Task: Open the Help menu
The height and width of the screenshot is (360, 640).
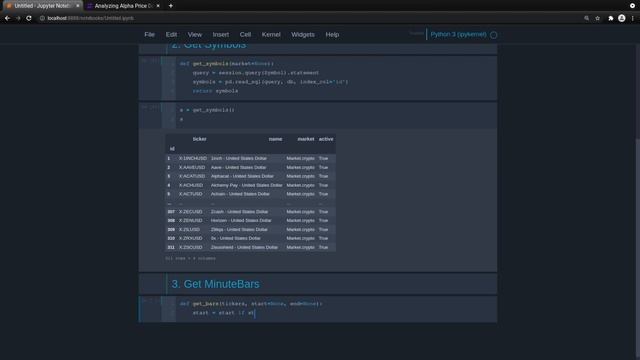Action: [x=332, y=35]
